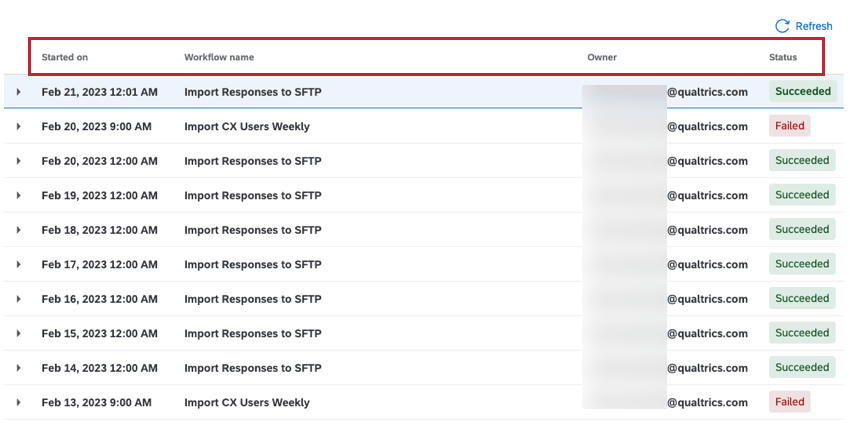850x425 pixels.
Task: Expand the Feb 20, 2023 12:00 AM row
Action: 18,161
